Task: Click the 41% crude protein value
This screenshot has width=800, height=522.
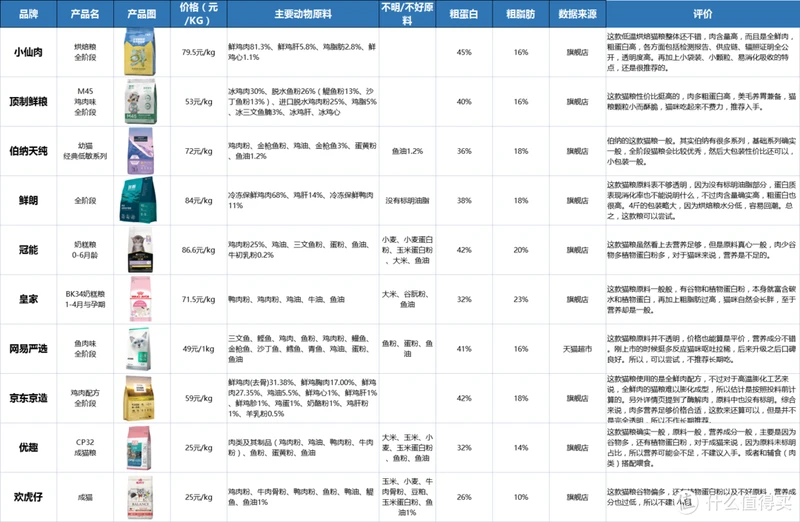Action: pos(464,349)
